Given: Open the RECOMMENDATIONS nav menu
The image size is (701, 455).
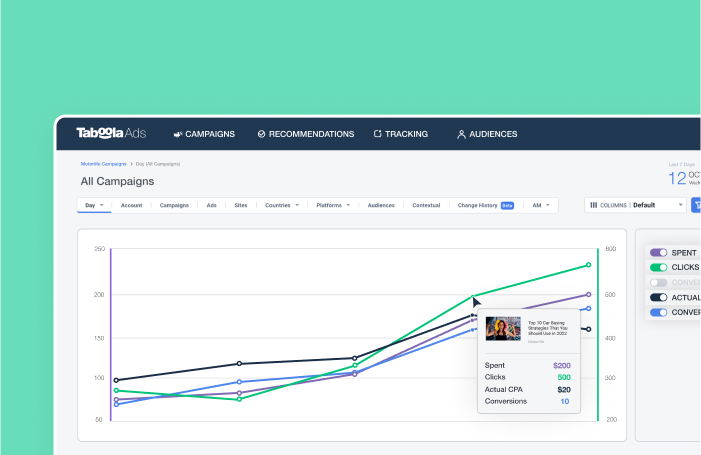Looking at the screenshot, I should 306,134.
